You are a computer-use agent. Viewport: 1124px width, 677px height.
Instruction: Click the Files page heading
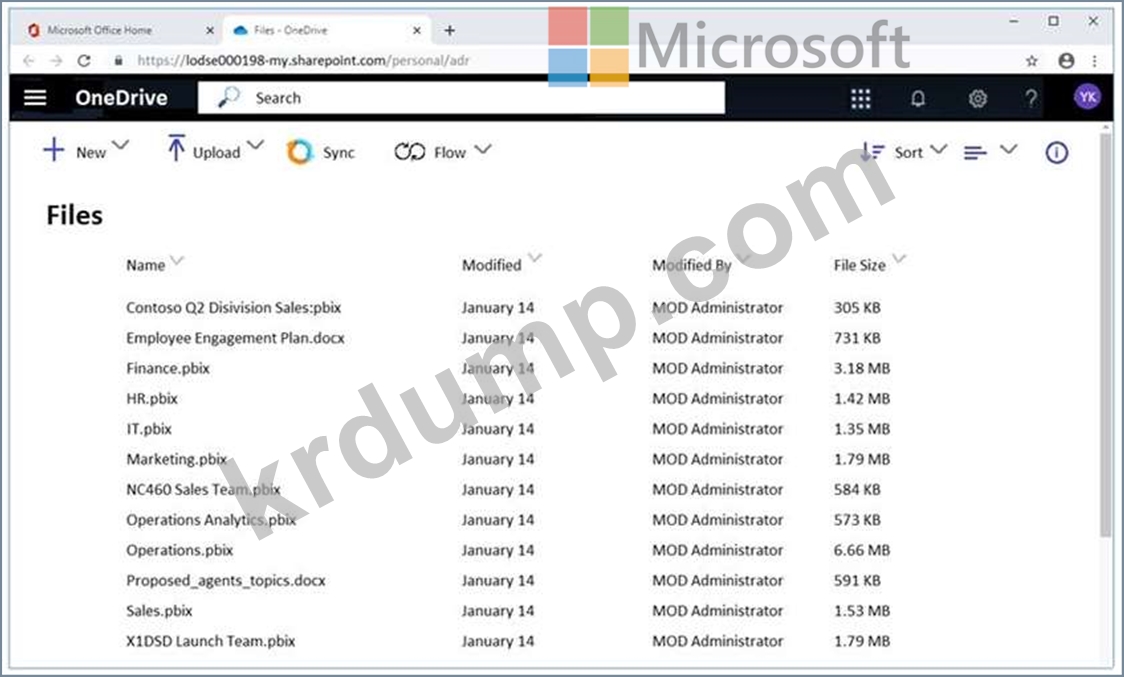(75, 215)
